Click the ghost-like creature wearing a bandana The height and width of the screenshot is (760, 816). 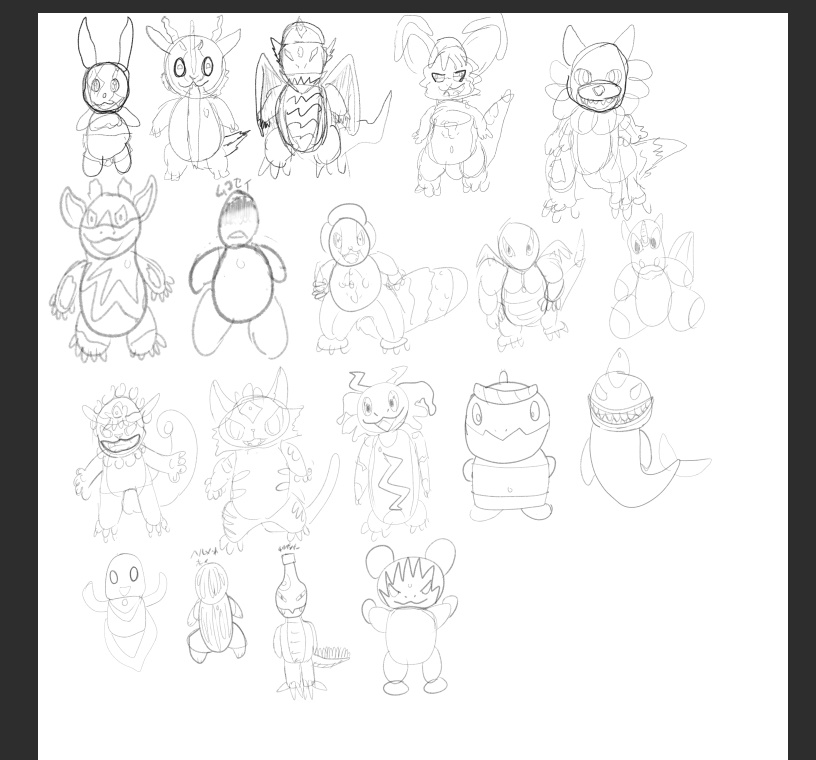coord(125,612)
